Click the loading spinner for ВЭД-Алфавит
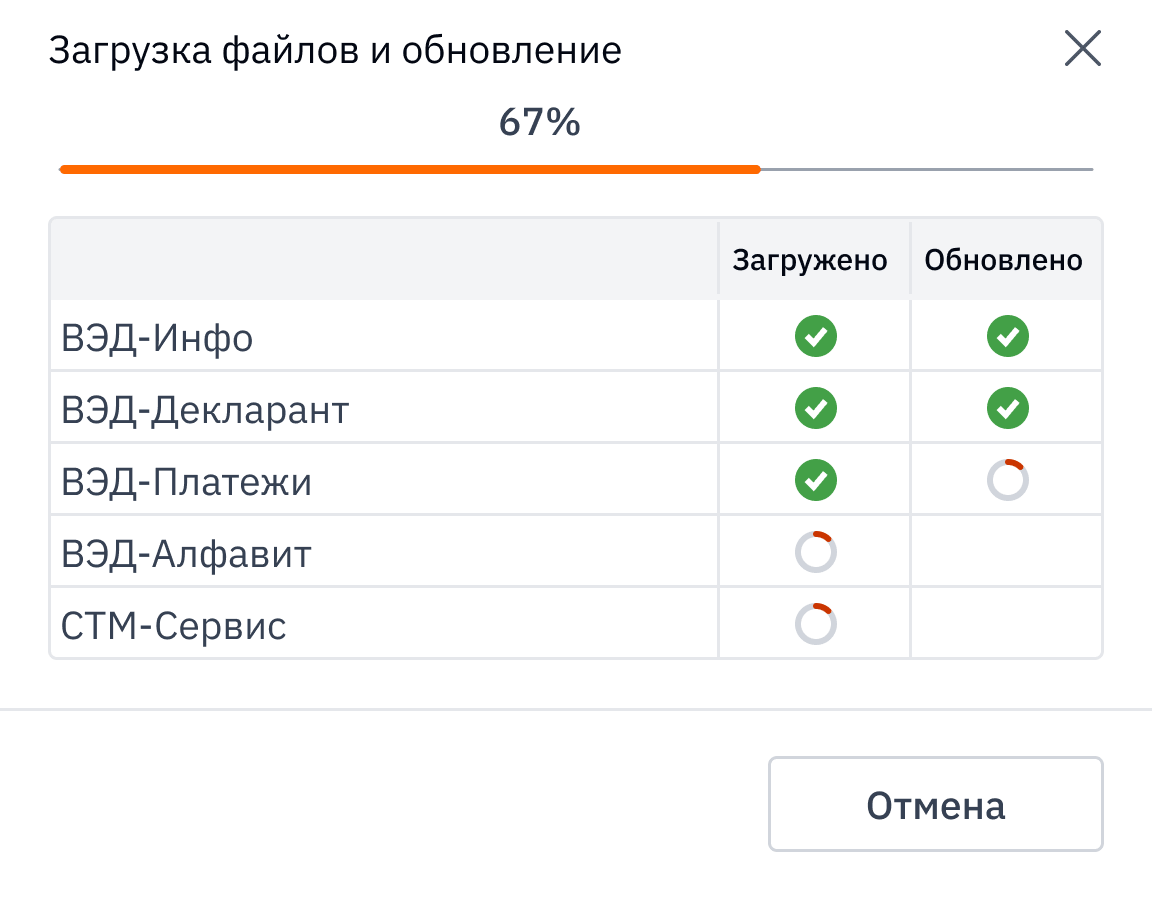 815,551
